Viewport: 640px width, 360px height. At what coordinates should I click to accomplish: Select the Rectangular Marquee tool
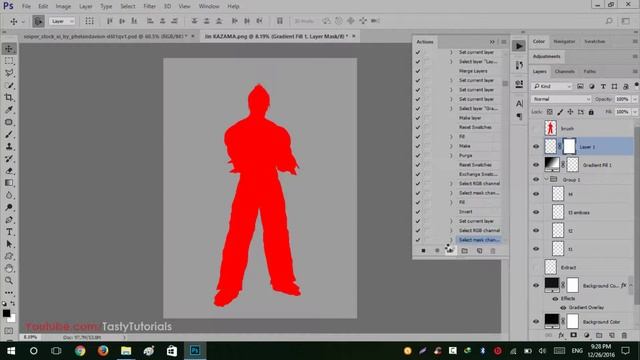[9, 61]
